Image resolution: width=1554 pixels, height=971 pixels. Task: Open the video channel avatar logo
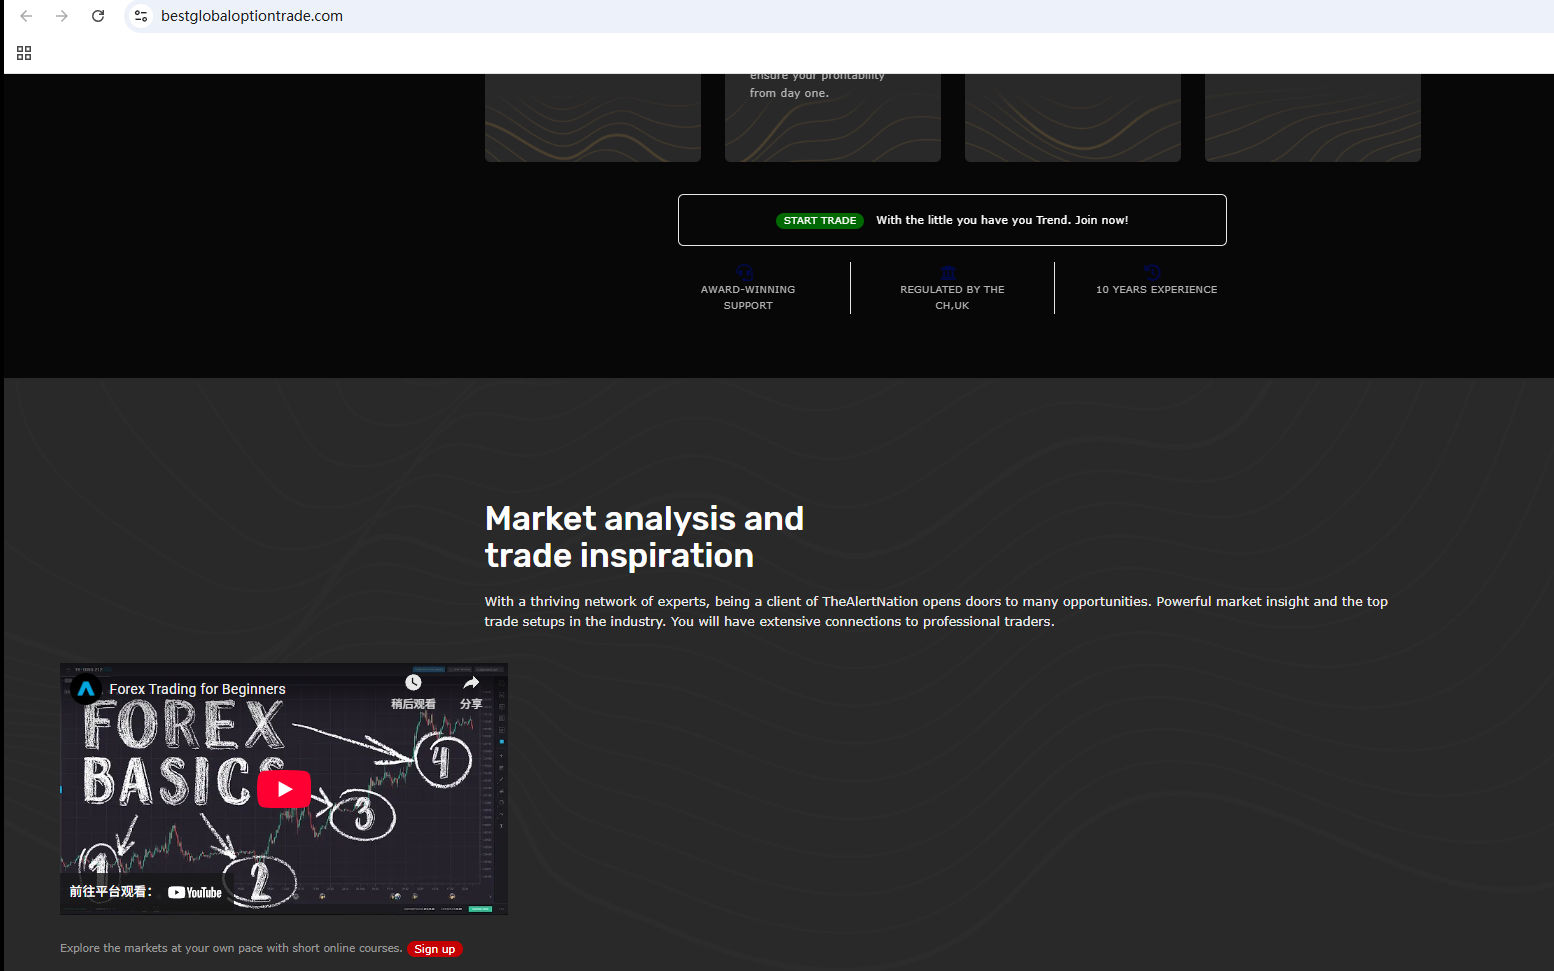click(86, 689)
